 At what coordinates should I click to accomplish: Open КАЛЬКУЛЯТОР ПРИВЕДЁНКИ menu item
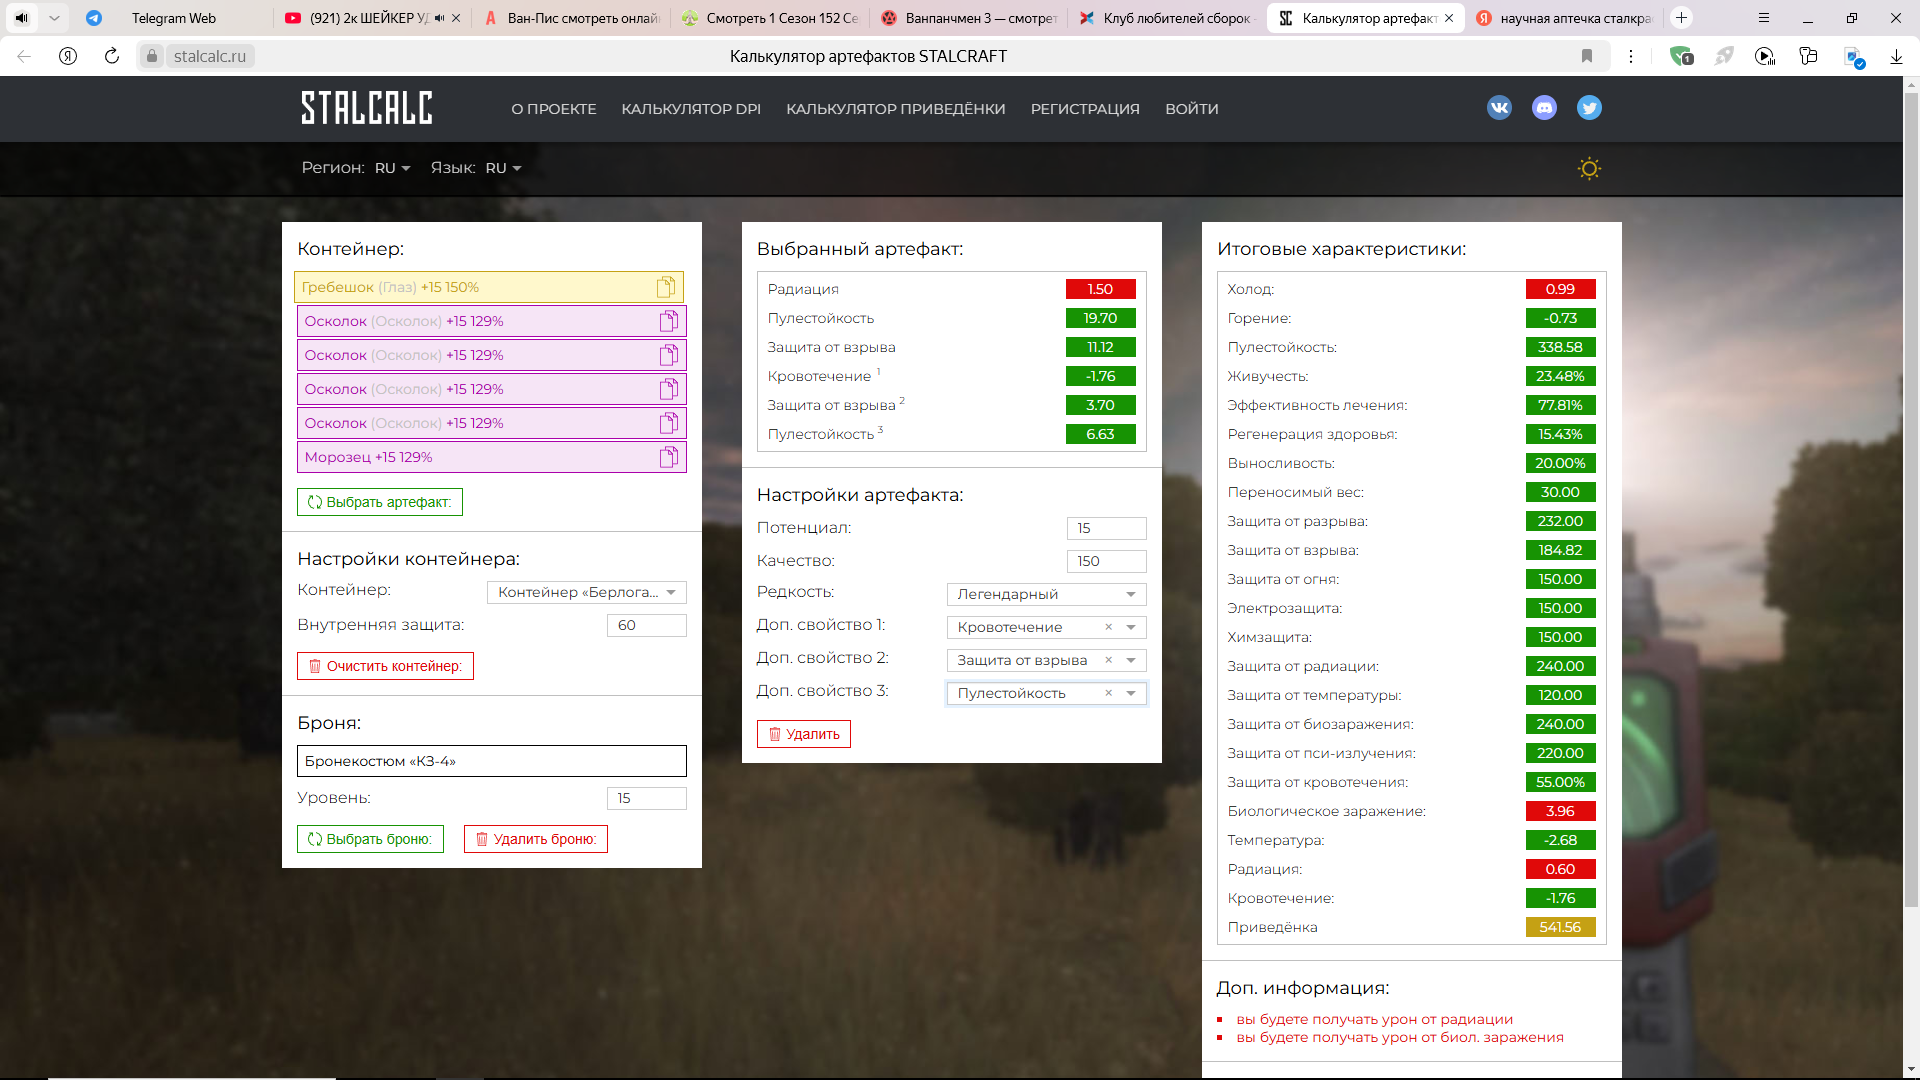[x=896, y=109]
